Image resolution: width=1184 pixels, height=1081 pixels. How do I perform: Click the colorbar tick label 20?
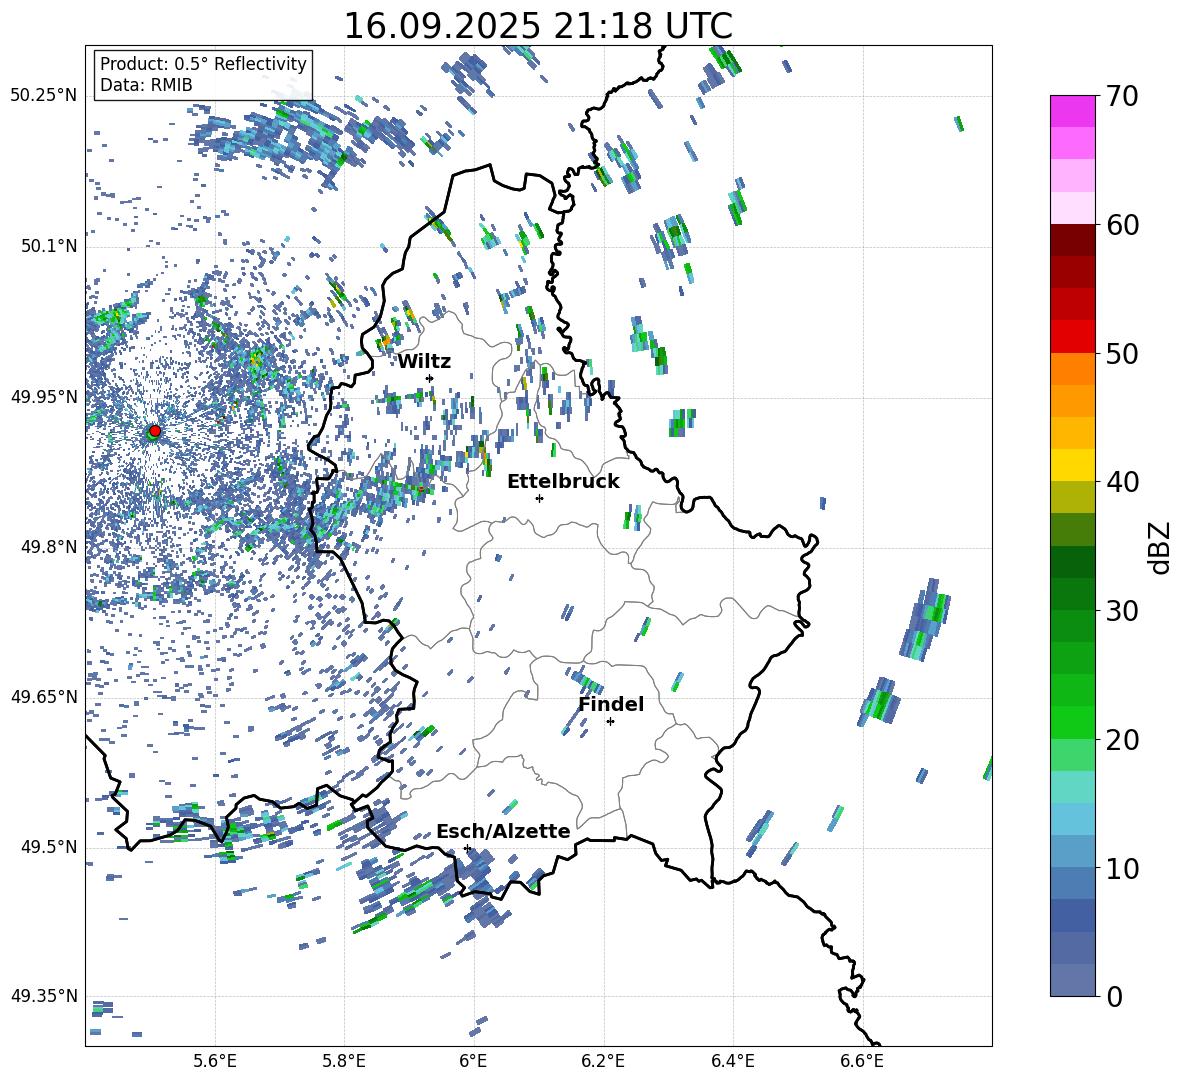(x=1122, y=739)
